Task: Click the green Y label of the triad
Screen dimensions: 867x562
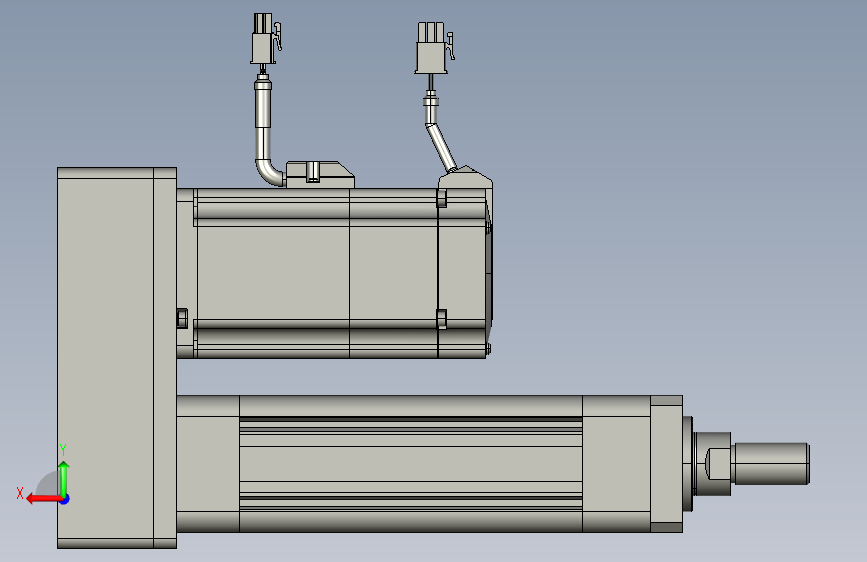Action: click(x=63, y=450)
